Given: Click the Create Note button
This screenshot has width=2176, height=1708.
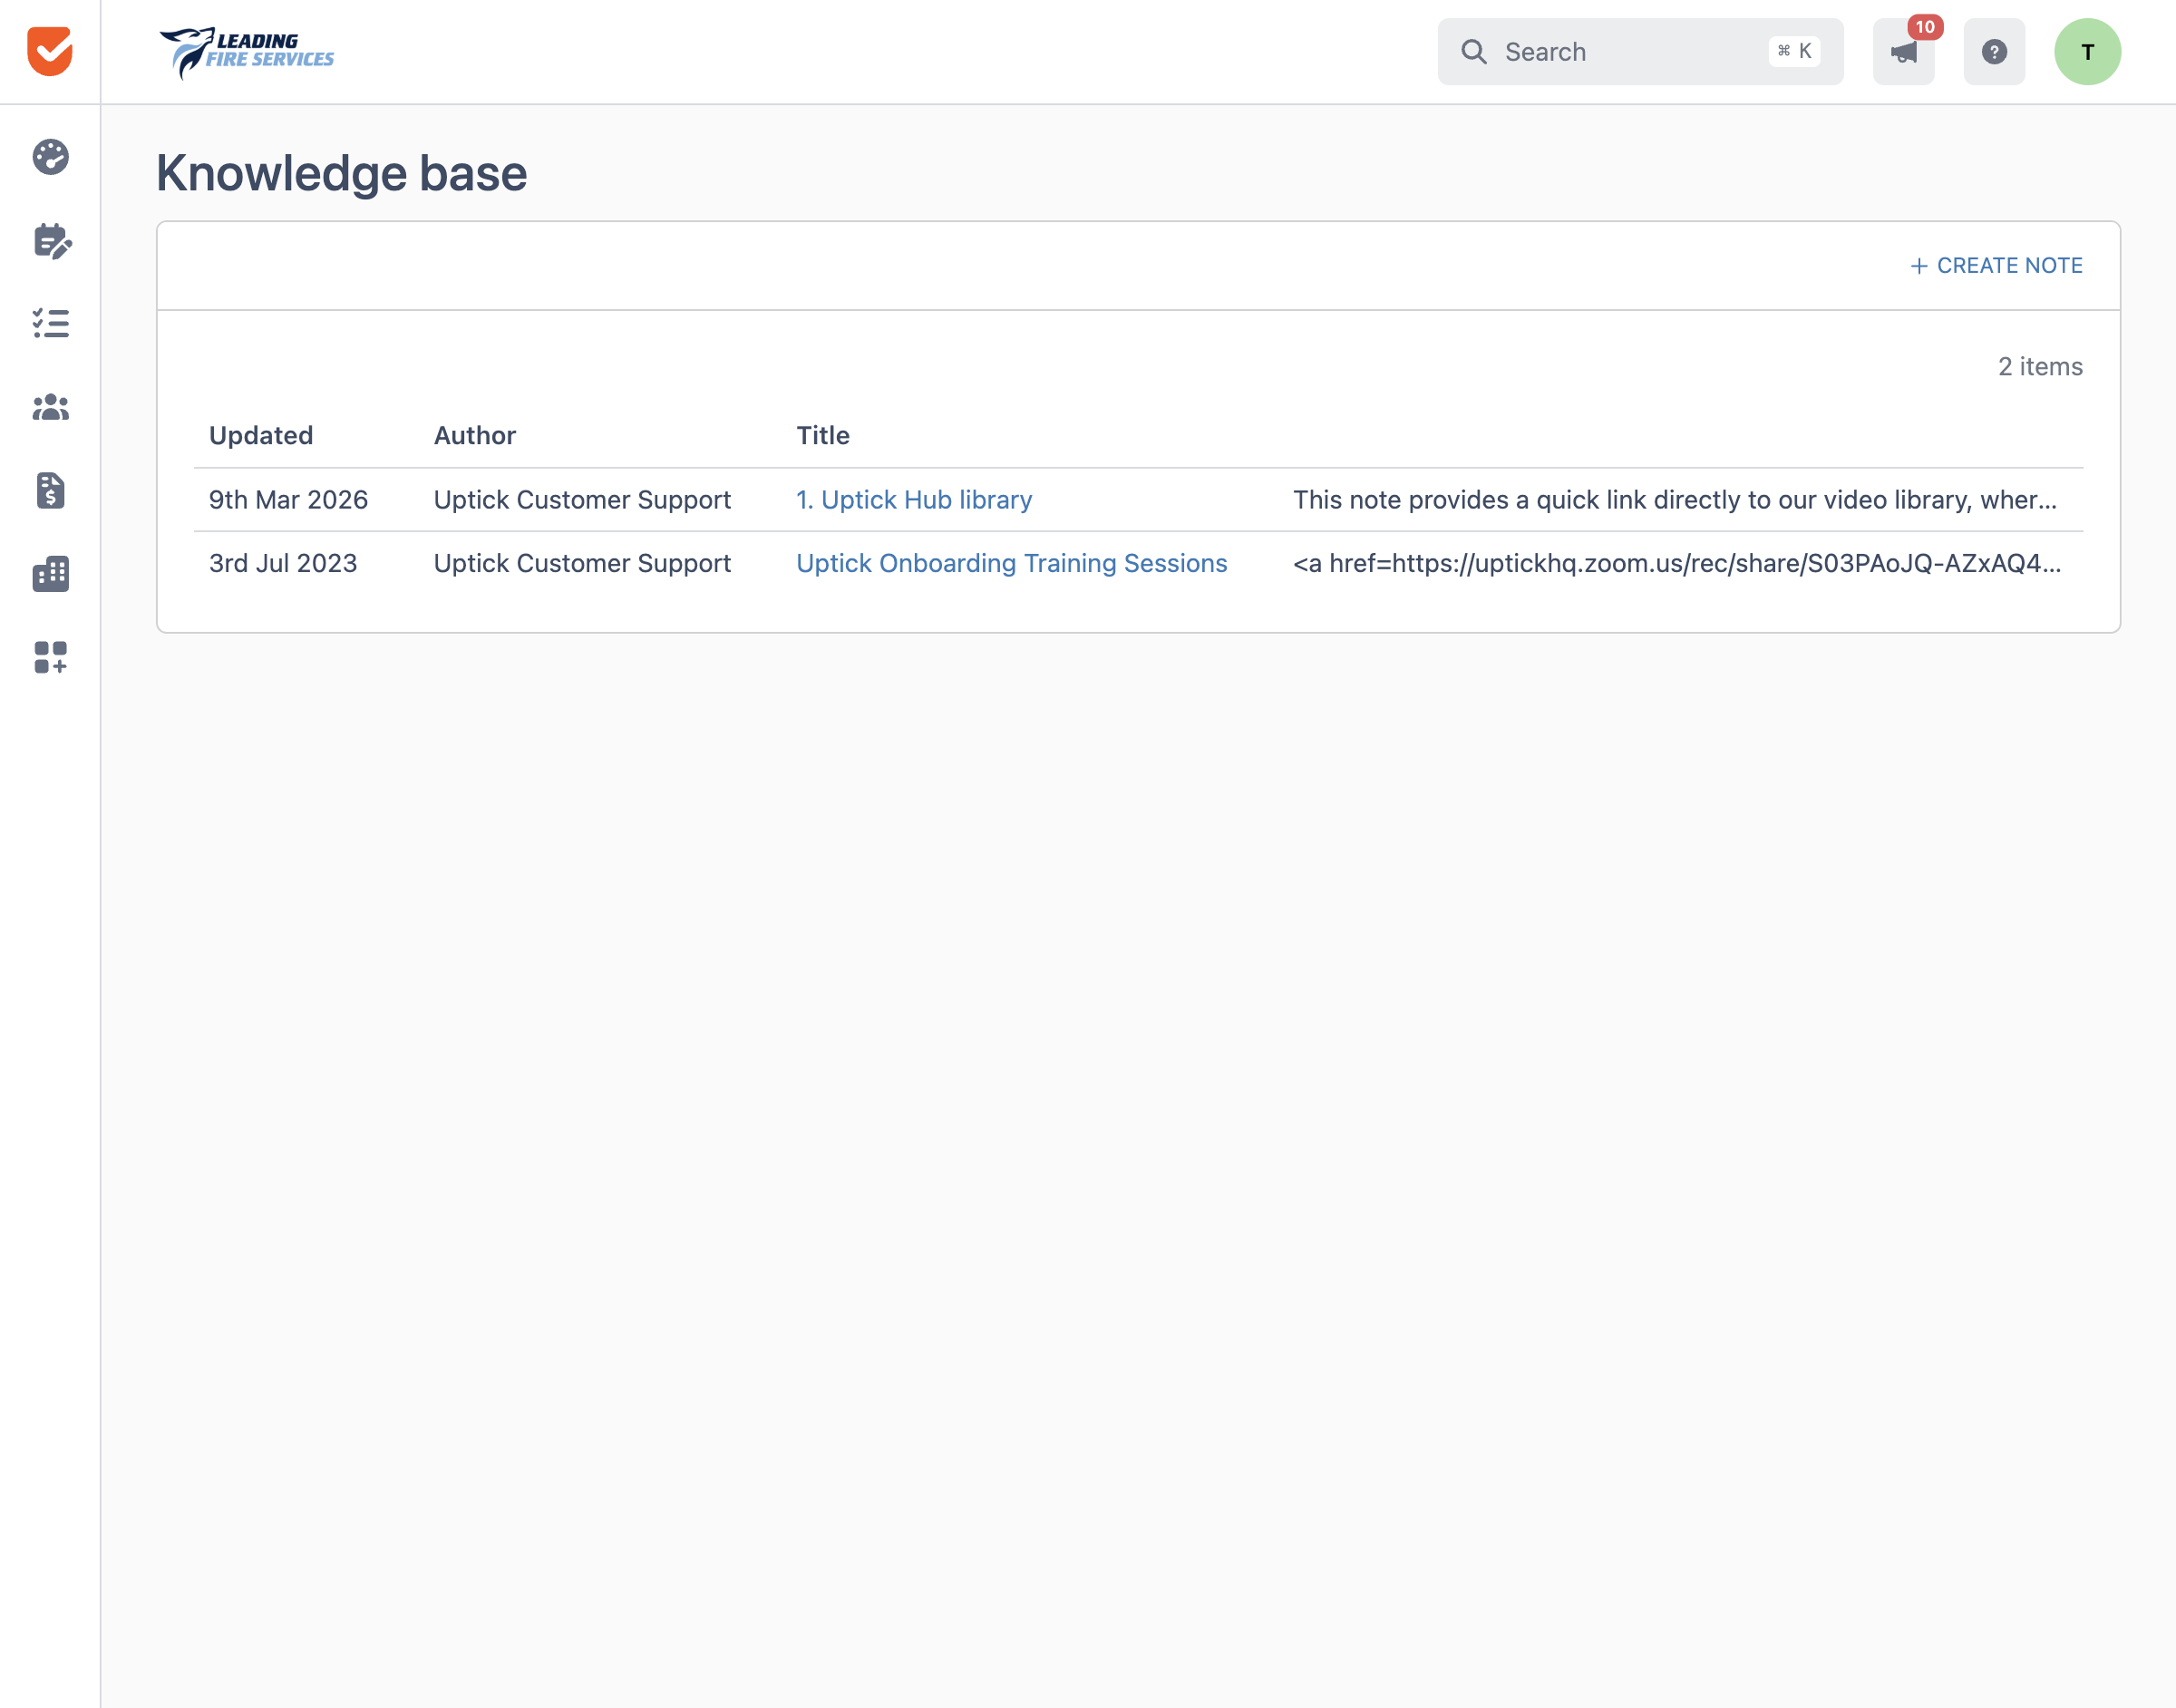Looking at the screenshot, I should click(x=1996, y=265).
